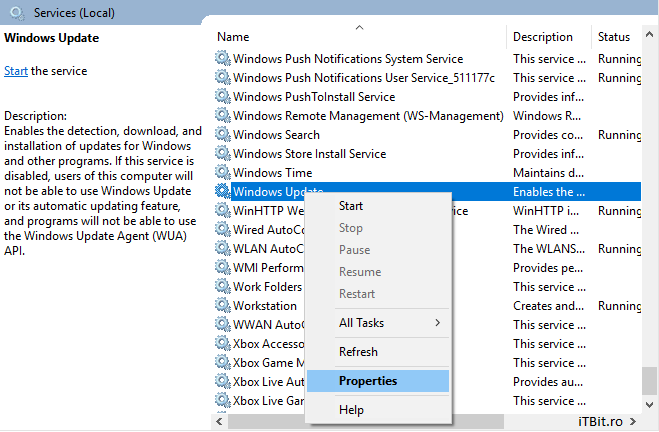This screenshot has width=659, height=432.
Task: Select the Workstation service gear icon
Action: click(x=222, y=306)
